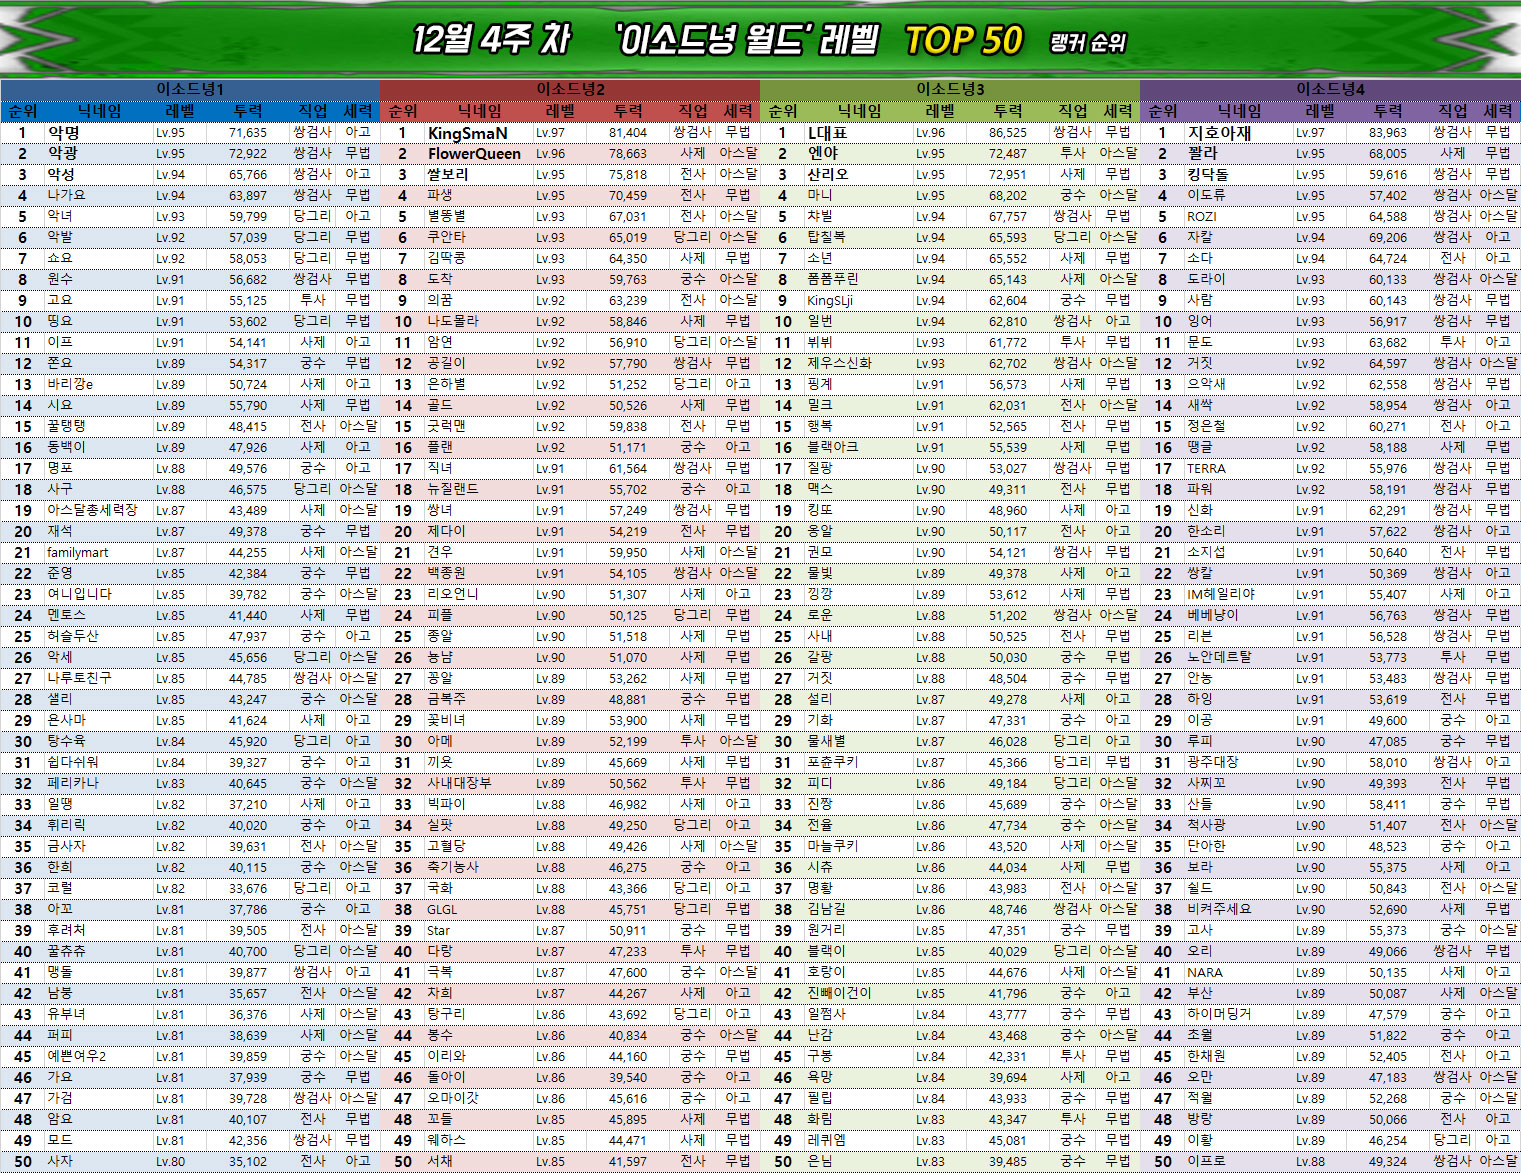Click the KingSLji nickname entry

point(830,300)
